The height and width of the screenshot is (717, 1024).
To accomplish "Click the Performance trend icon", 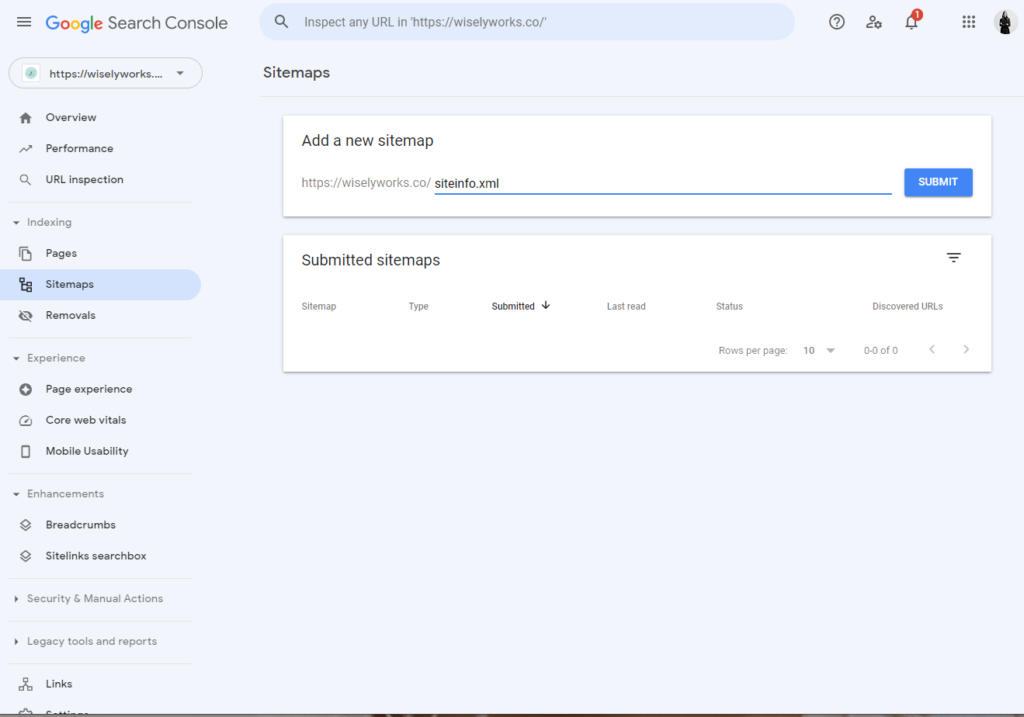I will pos(25,149).
